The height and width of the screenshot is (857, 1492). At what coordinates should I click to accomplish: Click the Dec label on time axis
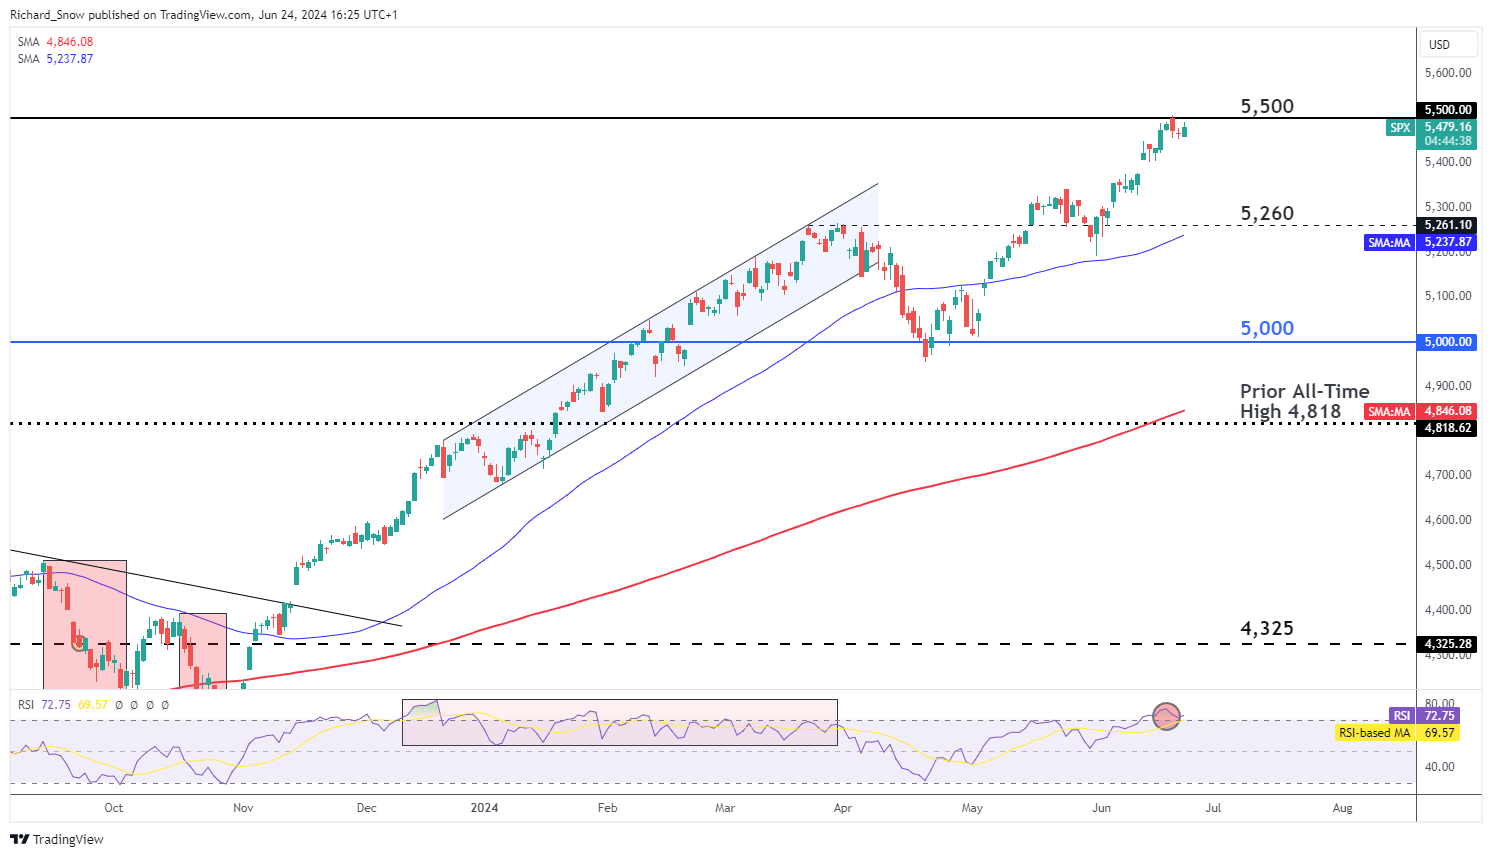(x=367, y=808)
